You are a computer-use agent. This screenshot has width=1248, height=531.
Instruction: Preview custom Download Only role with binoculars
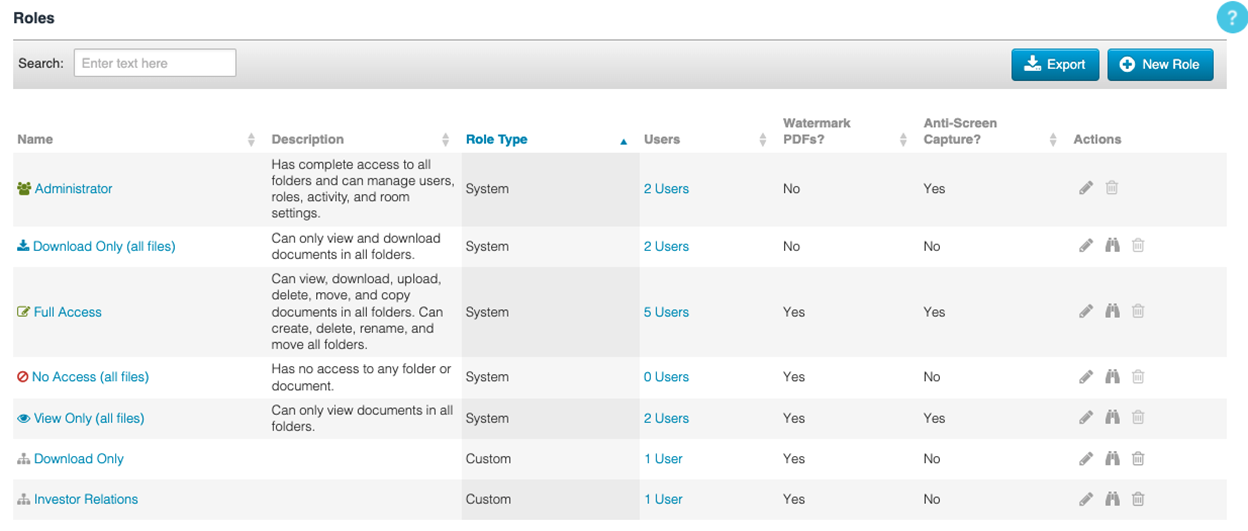[1112, 459]
